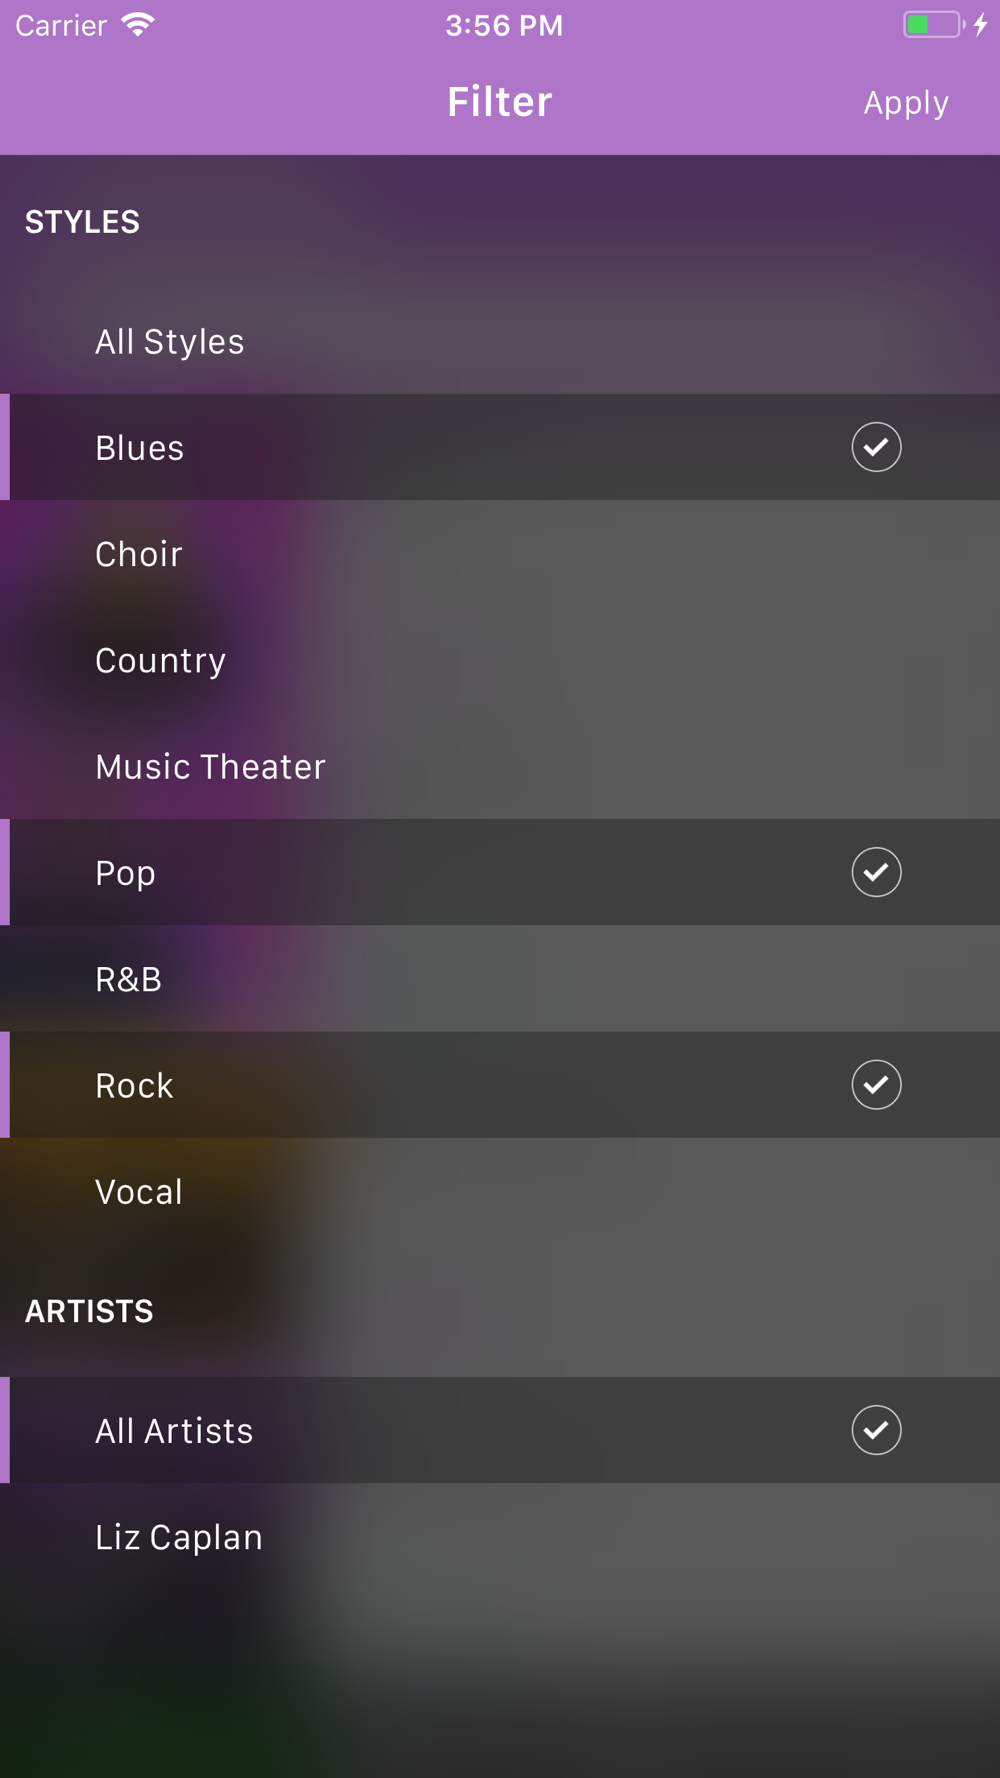This screenshot has height=1778, width=1000.
Task: Select the Country style filter
Action: [x=161, y=660]
